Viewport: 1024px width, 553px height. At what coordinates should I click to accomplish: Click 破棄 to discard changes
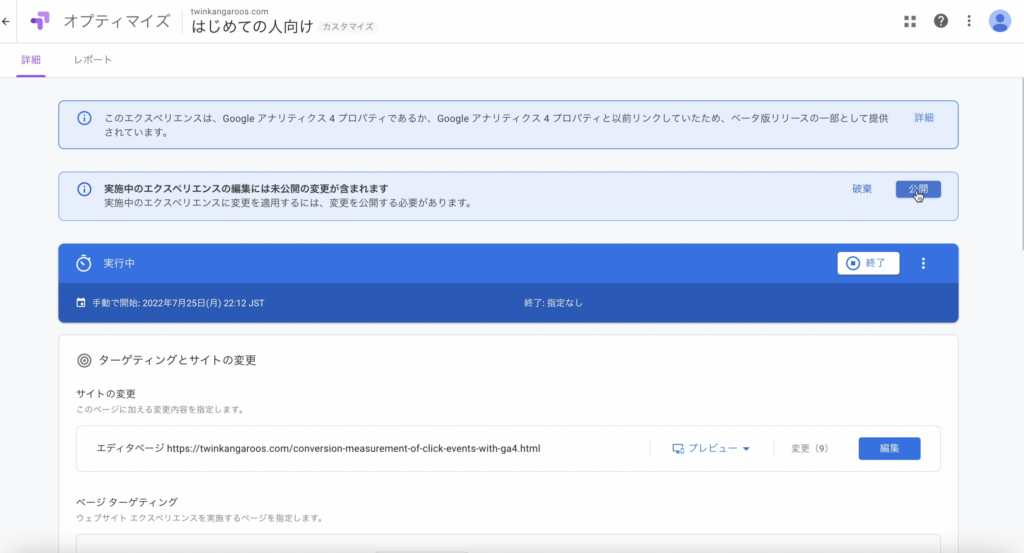pos(861,189)
